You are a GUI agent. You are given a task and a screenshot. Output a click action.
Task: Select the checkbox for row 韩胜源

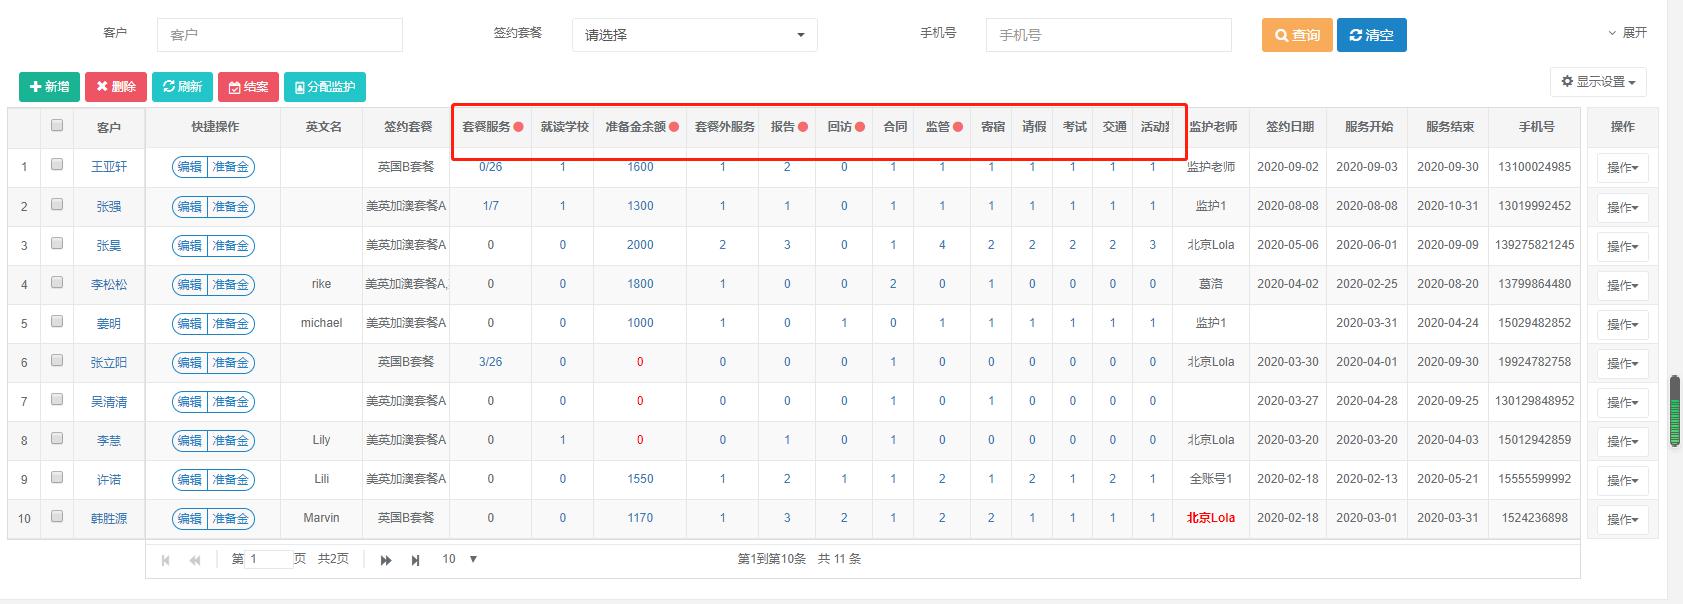click(57, 517)
